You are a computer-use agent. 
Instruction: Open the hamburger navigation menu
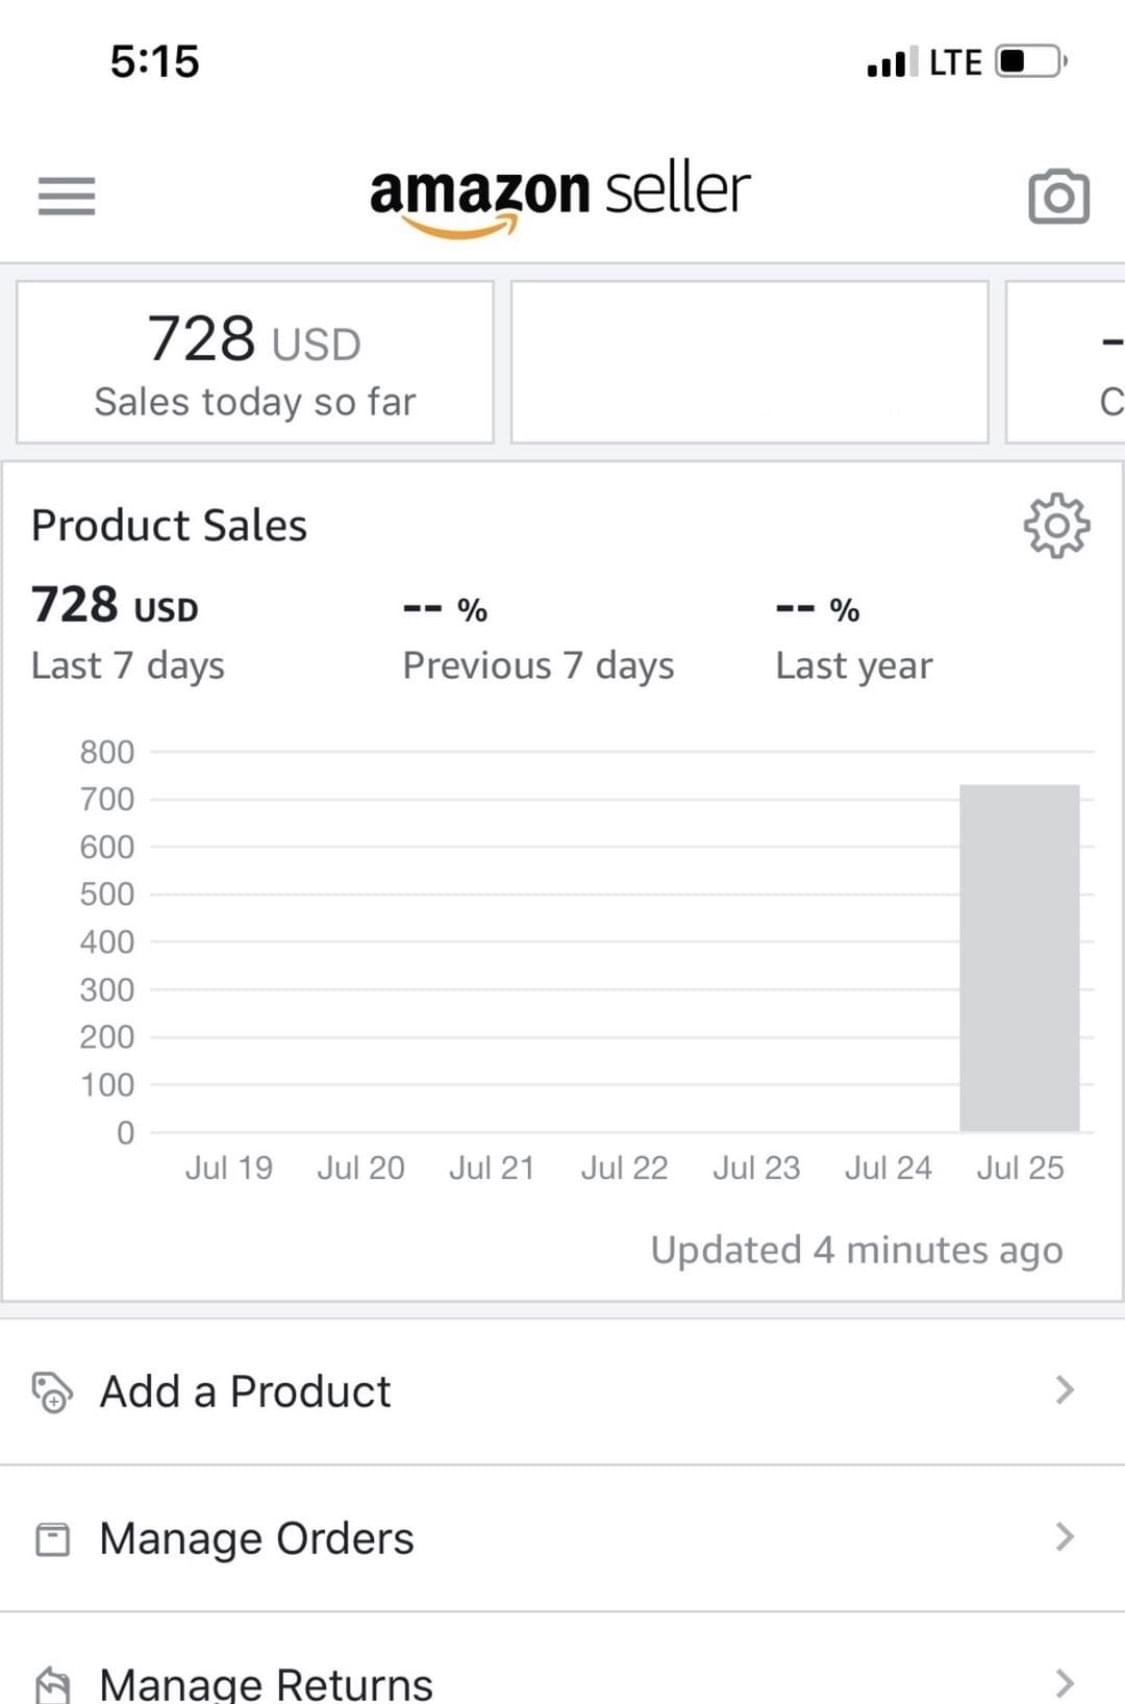66,195
